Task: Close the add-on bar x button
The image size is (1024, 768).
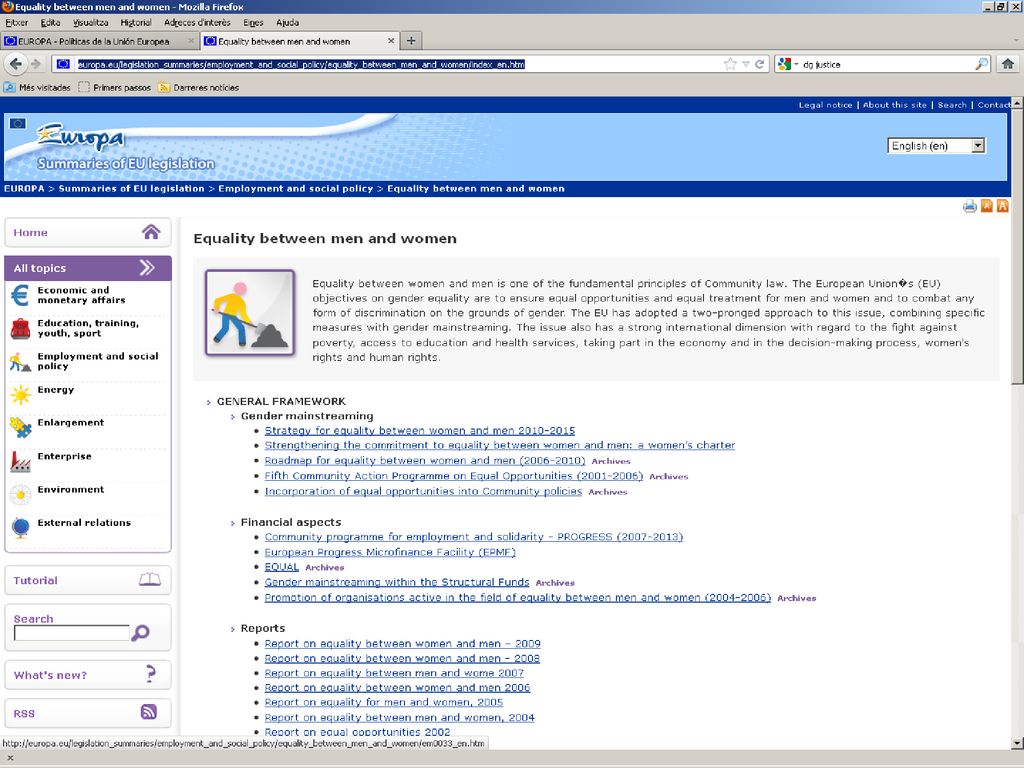Action: click(10, 758)
